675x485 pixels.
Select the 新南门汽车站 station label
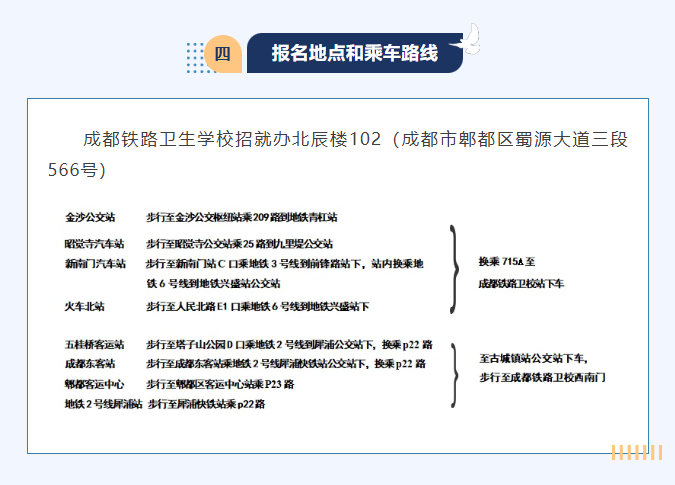pos(95,263)
